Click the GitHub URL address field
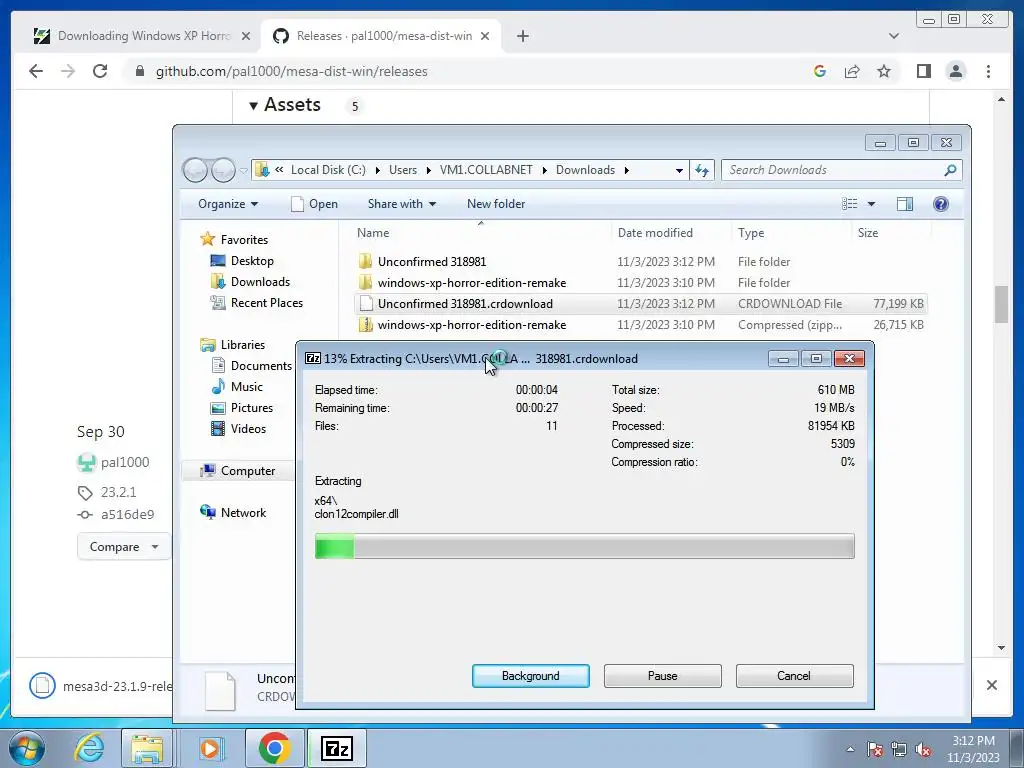This screenshot has height=768, width=1024. click(x=291, y=71)
